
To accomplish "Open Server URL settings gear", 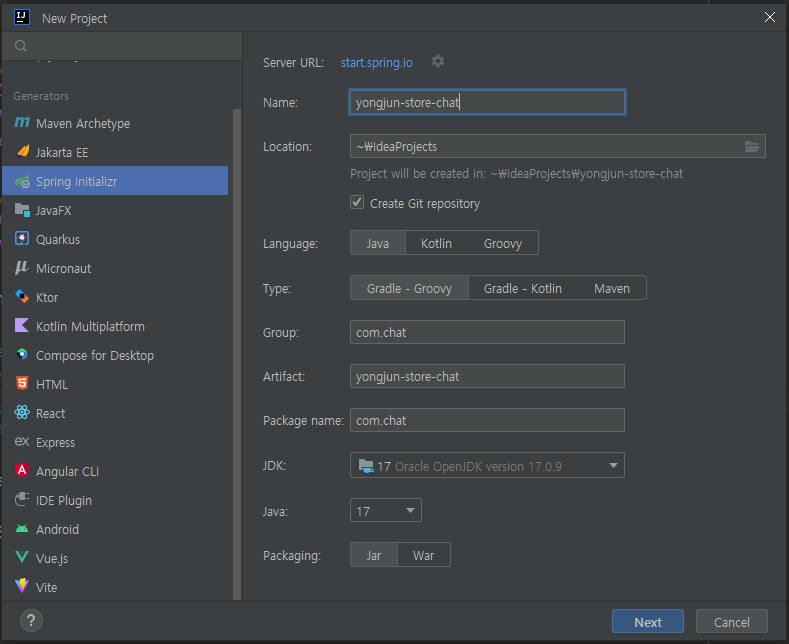I will pos(438,61).
